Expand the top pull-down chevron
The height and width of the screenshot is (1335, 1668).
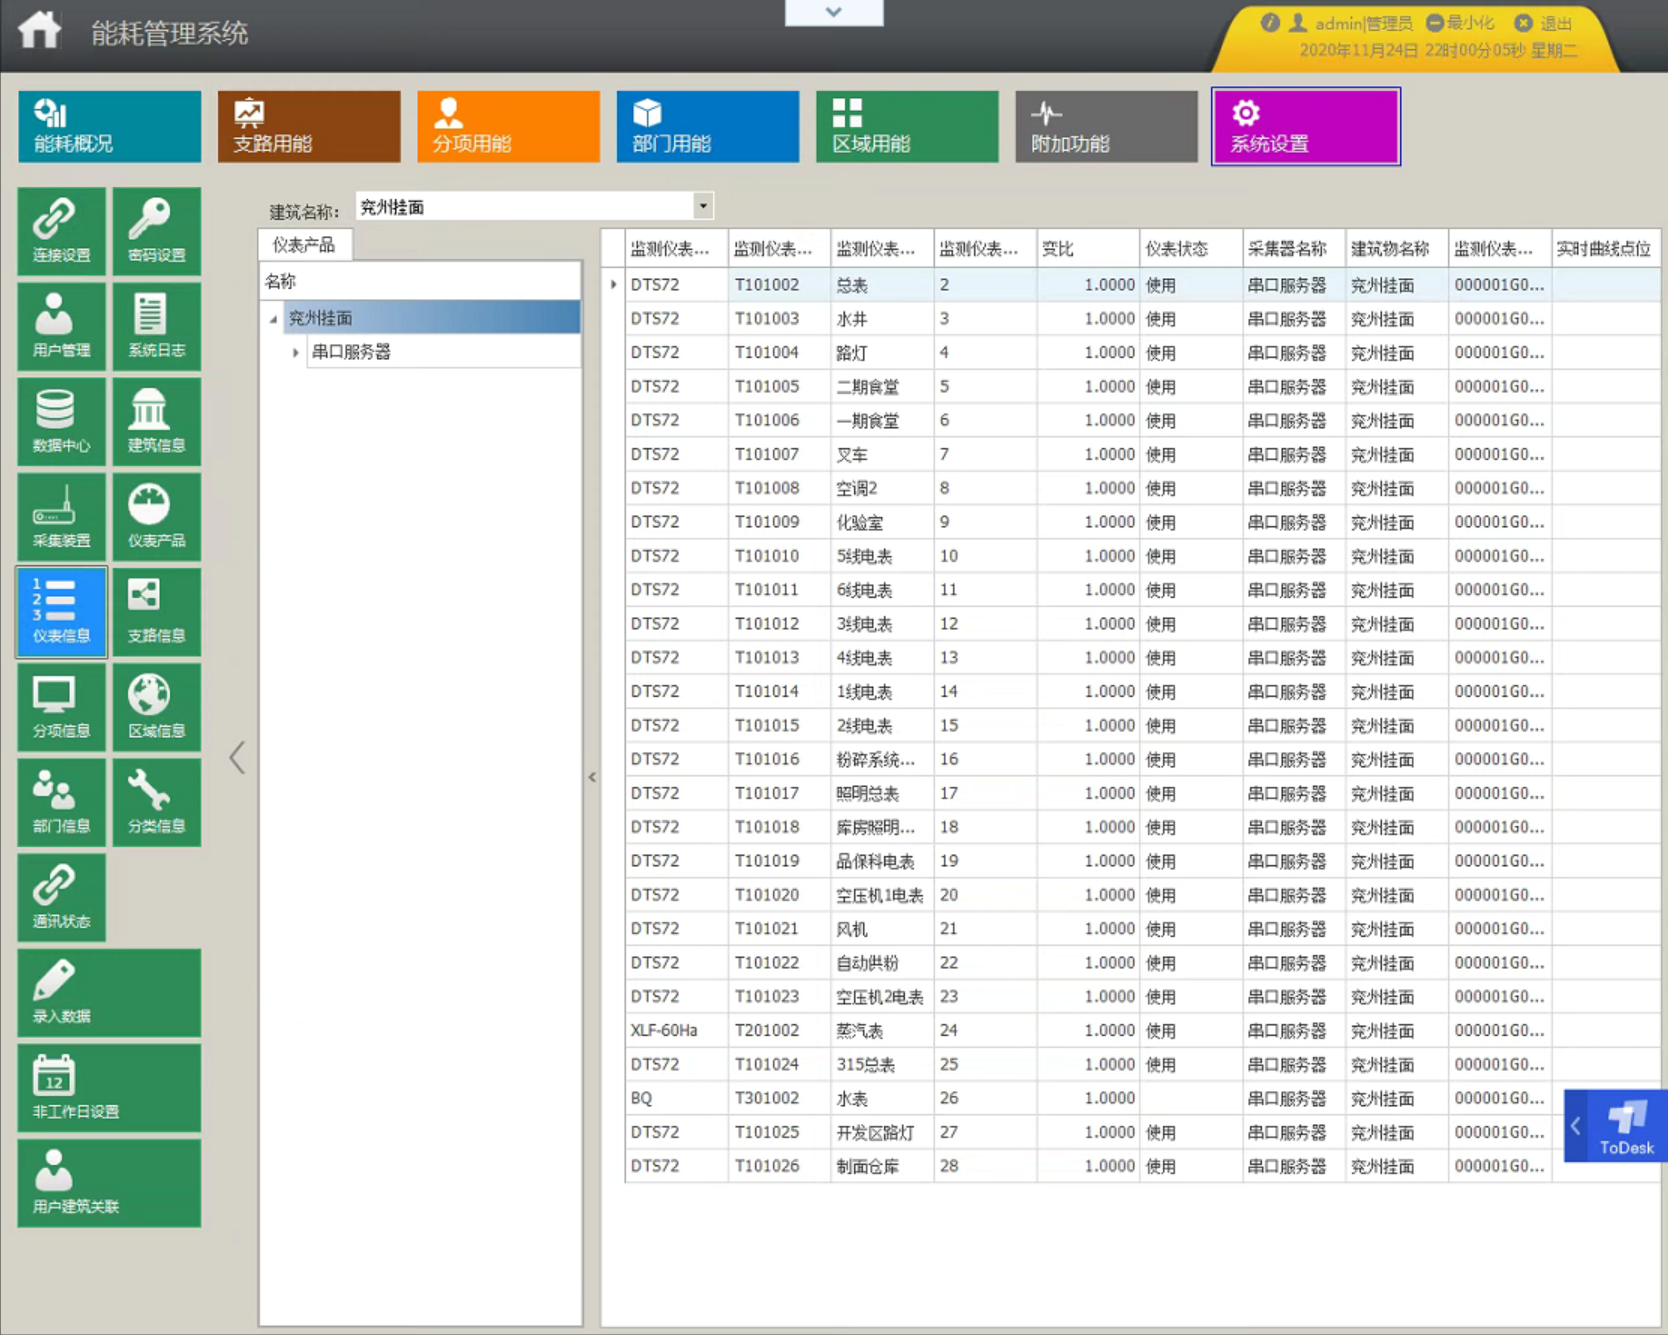[x=833, y=12]
